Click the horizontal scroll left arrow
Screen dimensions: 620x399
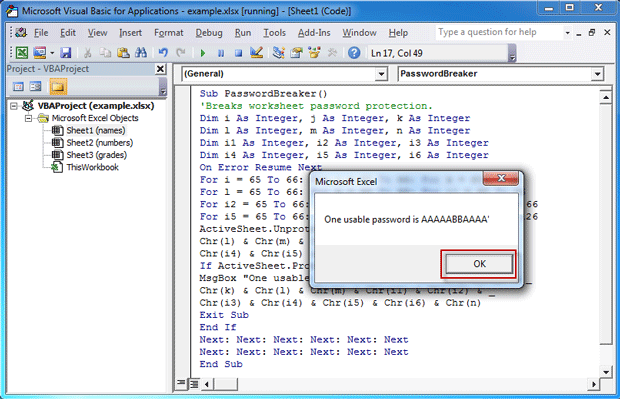point(207,384)
